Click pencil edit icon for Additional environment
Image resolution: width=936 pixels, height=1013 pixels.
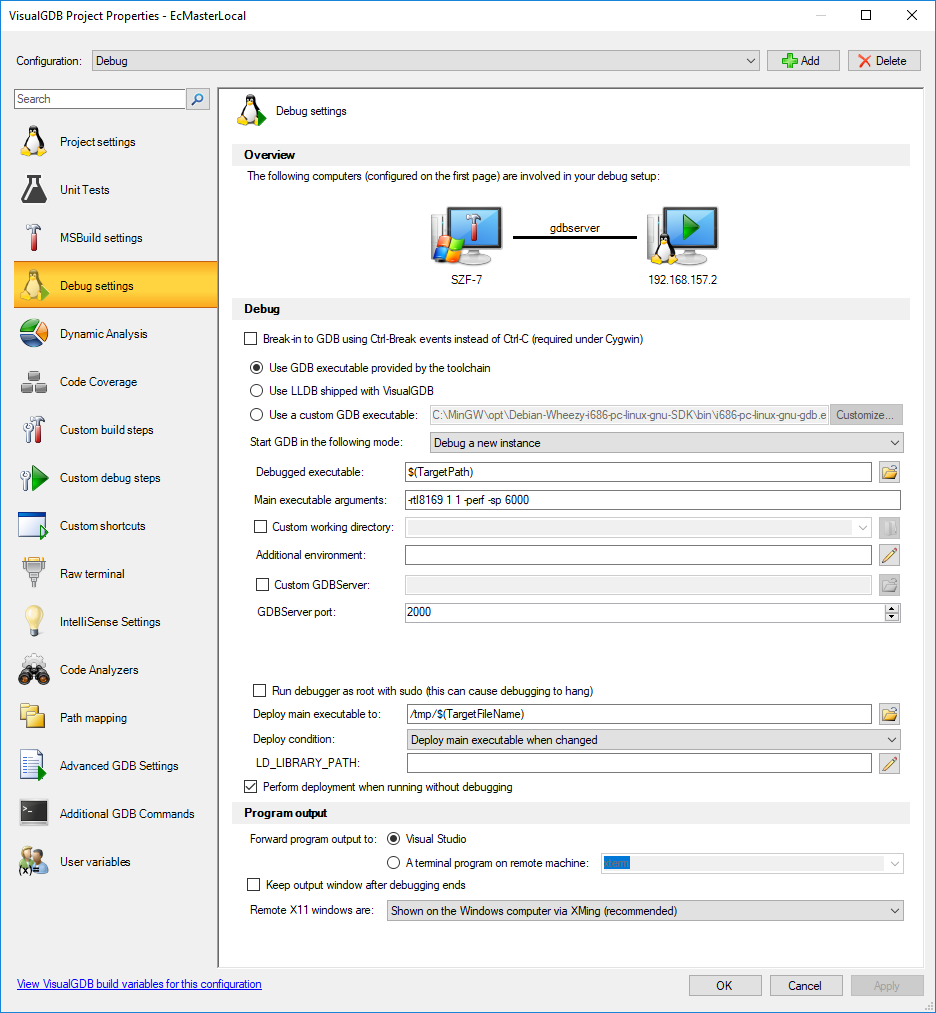889,555
